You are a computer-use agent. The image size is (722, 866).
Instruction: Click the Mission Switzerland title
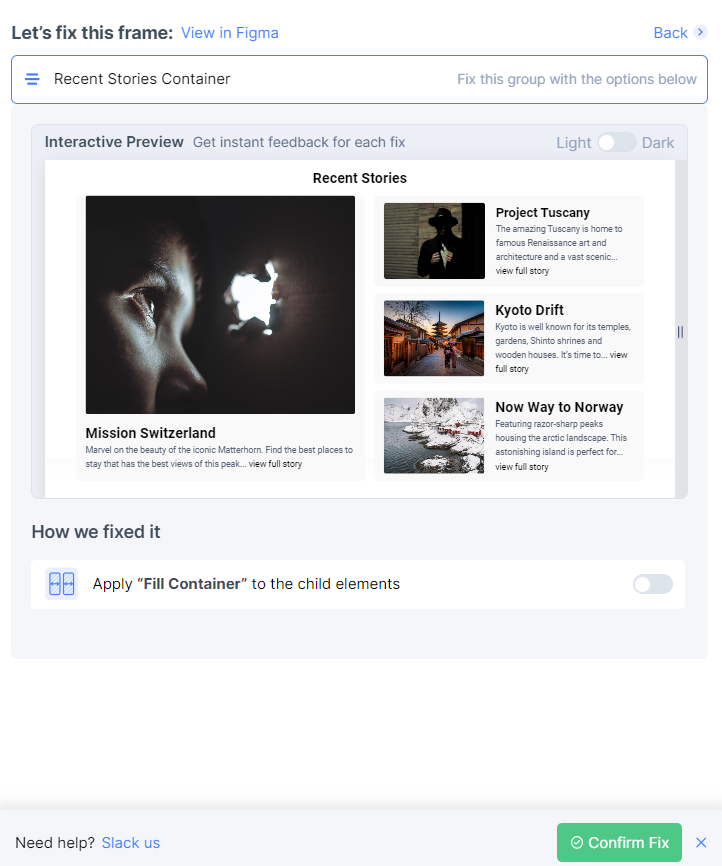click(x=150, y=433)
